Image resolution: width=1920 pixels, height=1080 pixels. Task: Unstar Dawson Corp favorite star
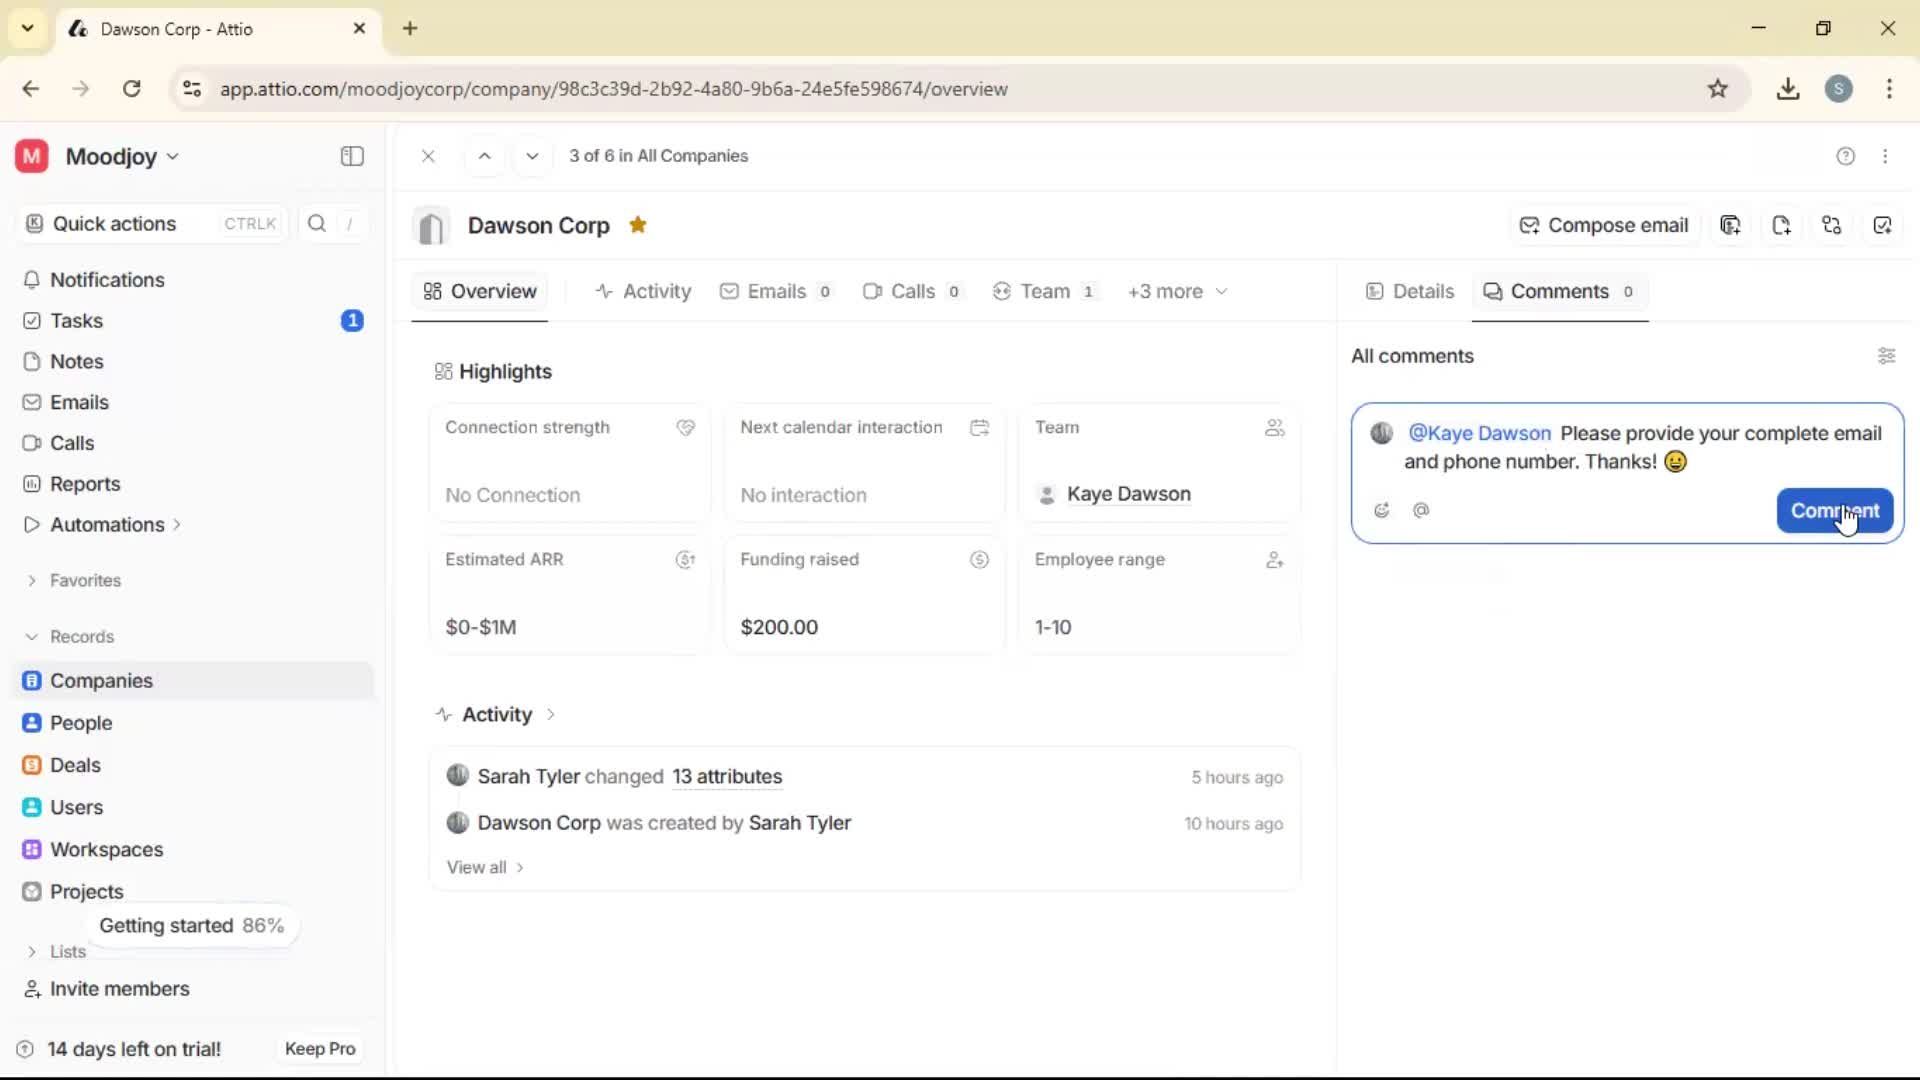[x=638, y=225]
